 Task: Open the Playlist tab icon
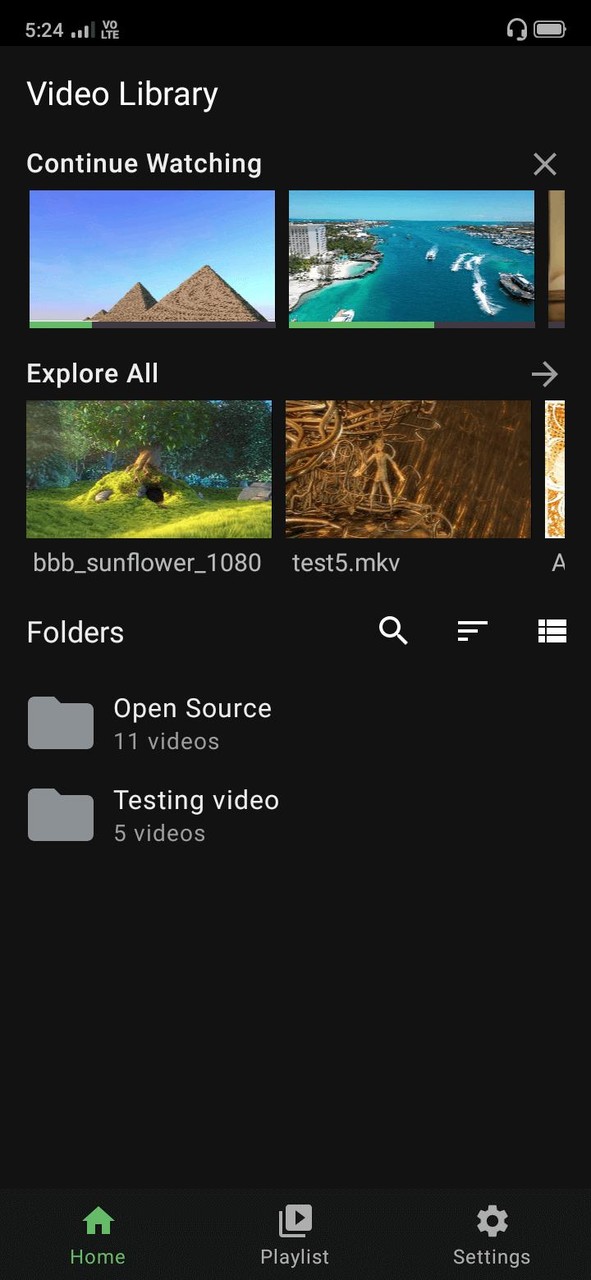pyautogui.click(x=295, y=1221)
